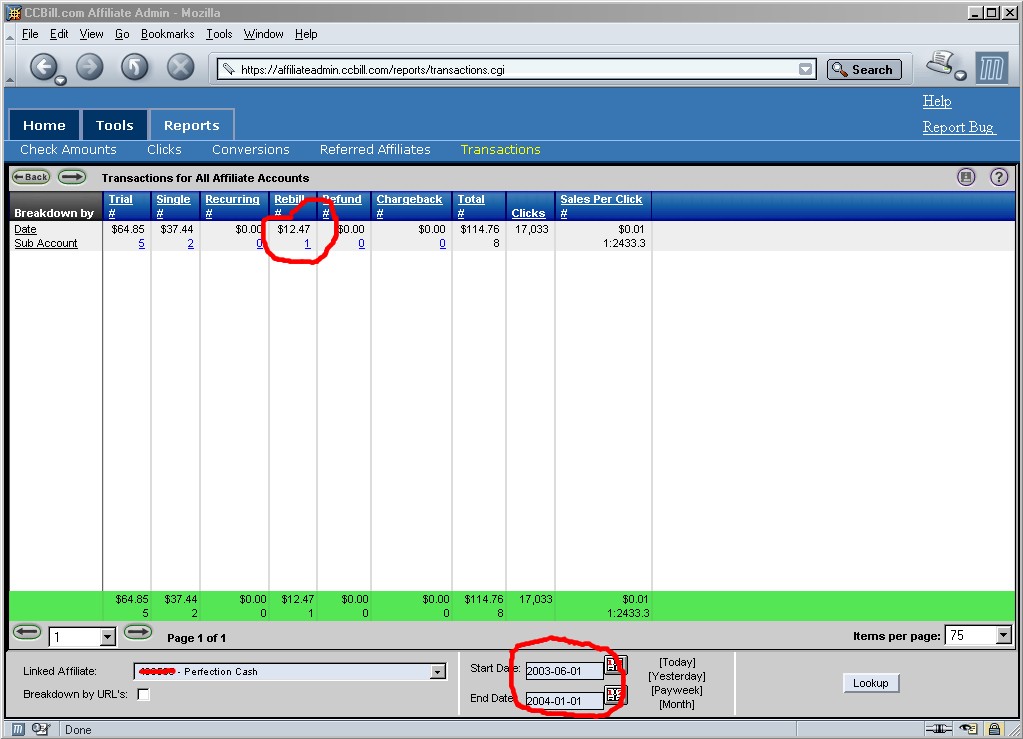Open the help question mark icon
Viewport: 1023px width, 739px height.
coord(998,177)
